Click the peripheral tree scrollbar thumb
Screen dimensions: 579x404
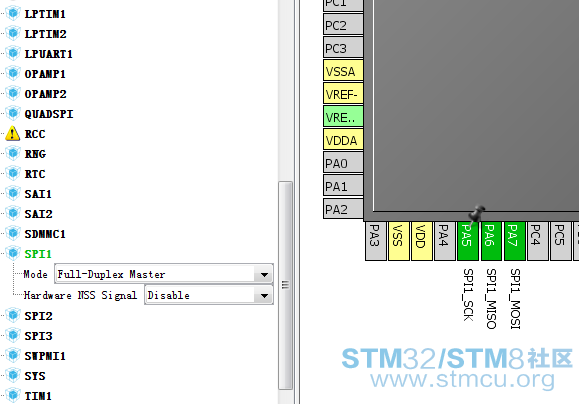point(285,285)
